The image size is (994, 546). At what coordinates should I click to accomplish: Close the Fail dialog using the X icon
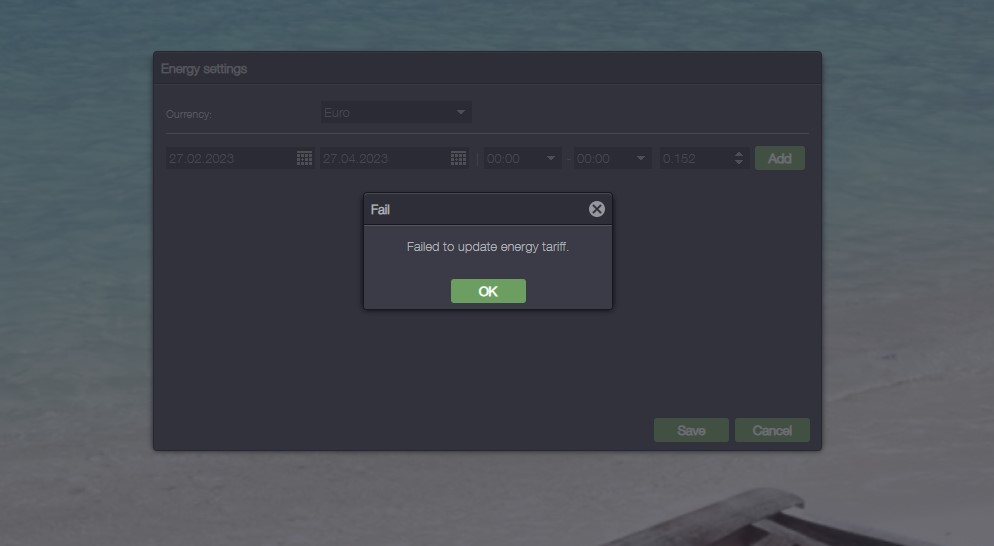click(596, 209)
